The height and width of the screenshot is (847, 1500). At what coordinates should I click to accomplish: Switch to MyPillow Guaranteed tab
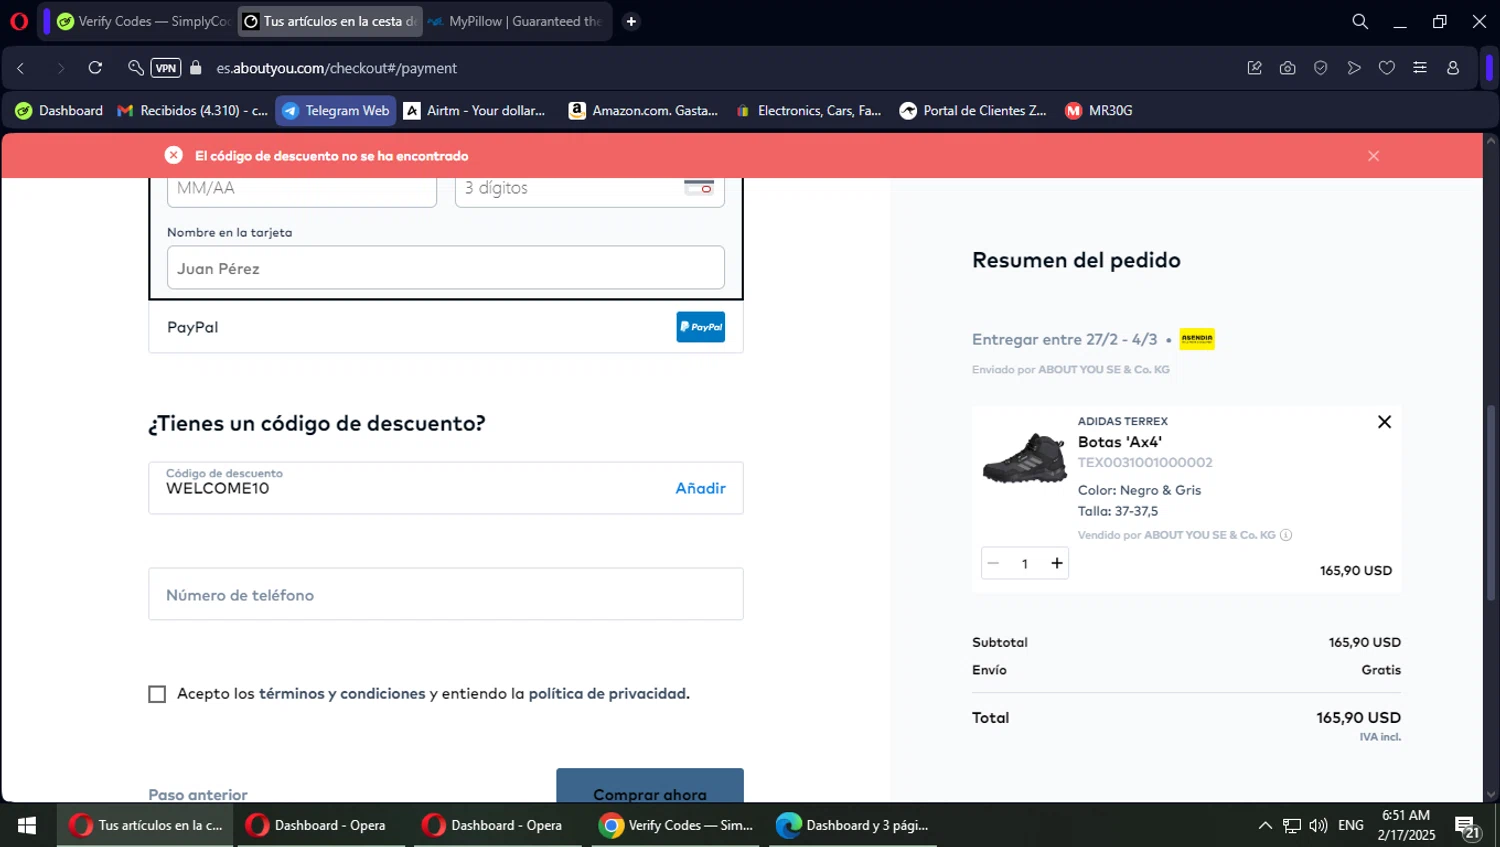pos(516,21)
